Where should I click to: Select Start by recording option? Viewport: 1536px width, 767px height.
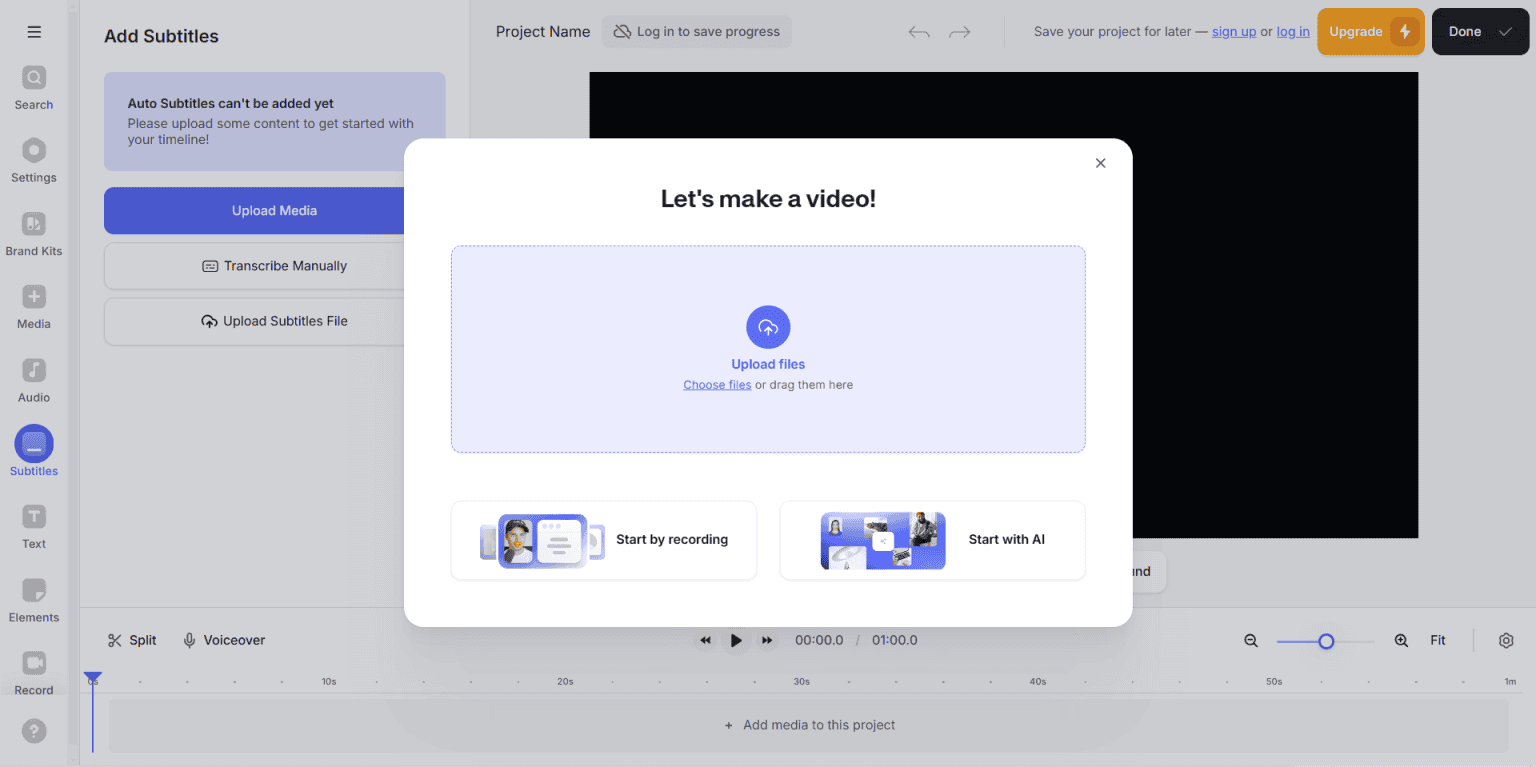[x=604, y=540]
